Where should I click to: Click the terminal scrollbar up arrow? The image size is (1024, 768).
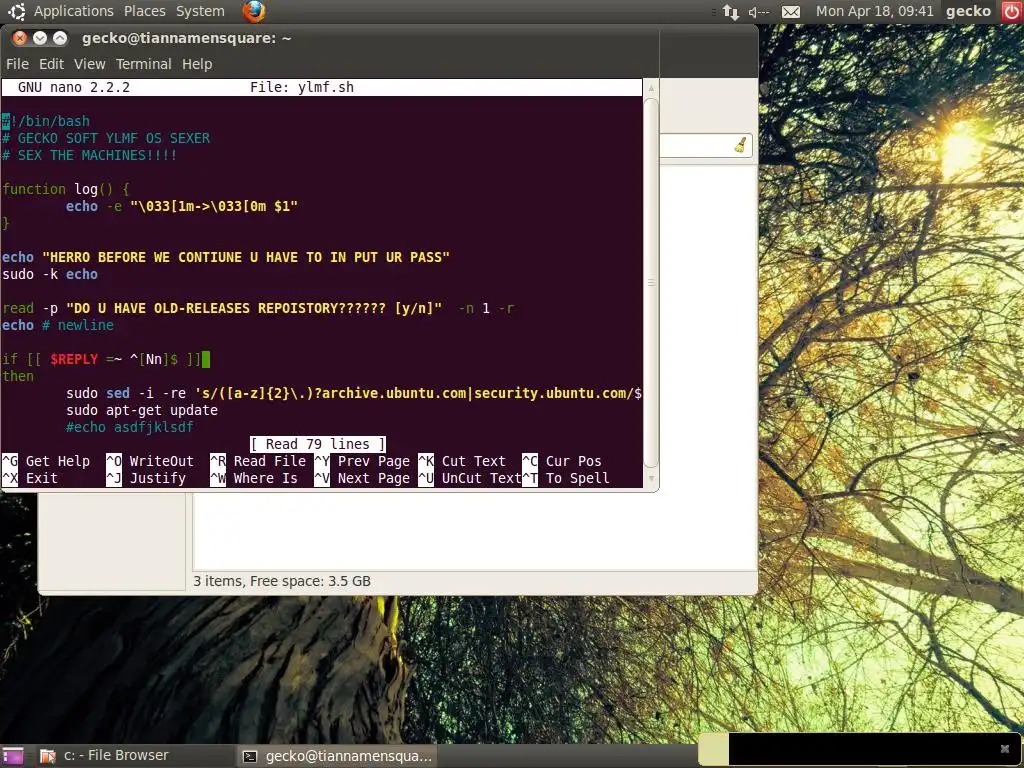pyautogui.click(x=650, y=88)
